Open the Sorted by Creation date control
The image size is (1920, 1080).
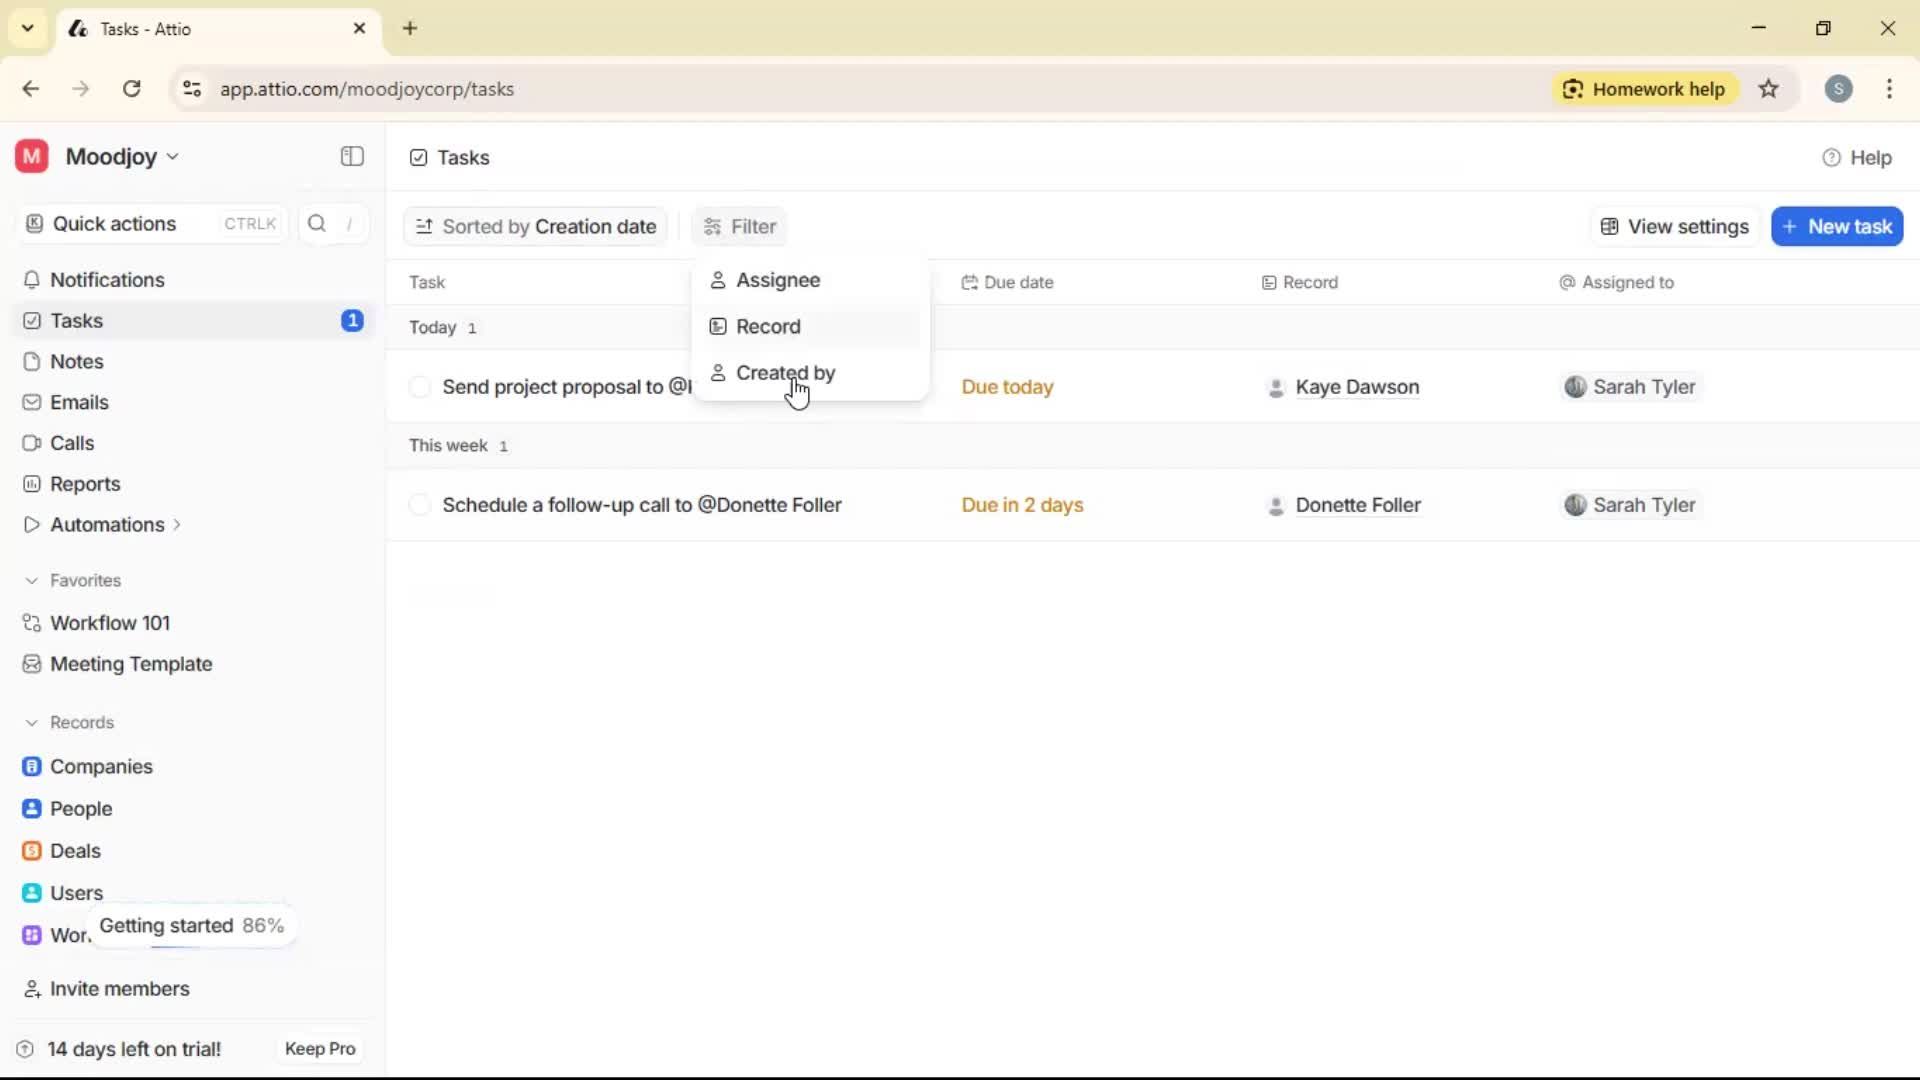point(536,227)
